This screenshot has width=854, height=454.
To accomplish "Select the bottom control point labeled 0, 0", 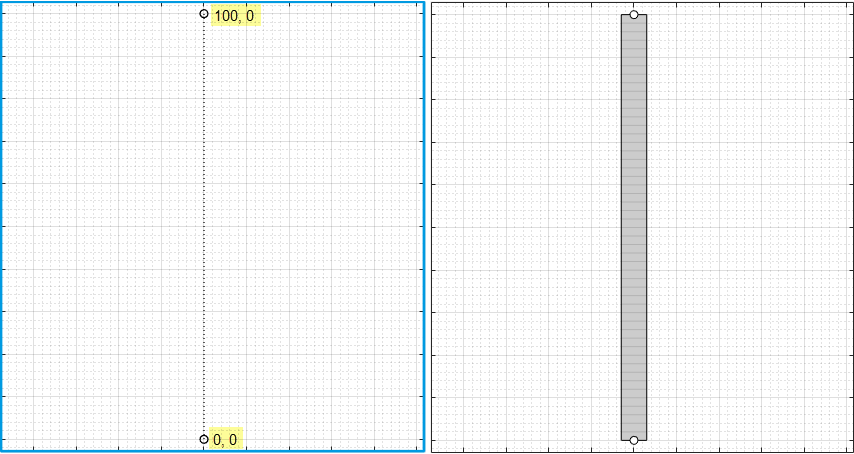I will click(x=204, y=439).
